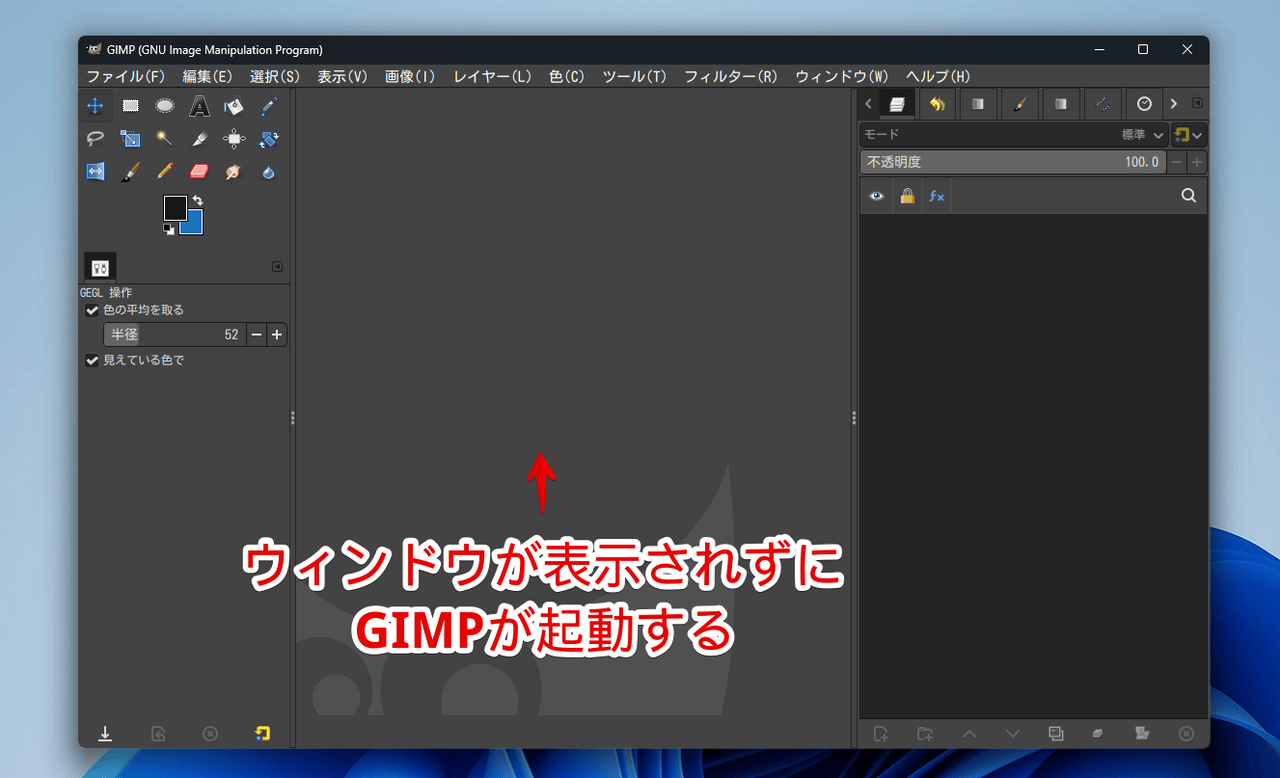Swap foreground and background colors
Screen dimensions: 1280x778
pyautogui.click(x=197, y=201)
